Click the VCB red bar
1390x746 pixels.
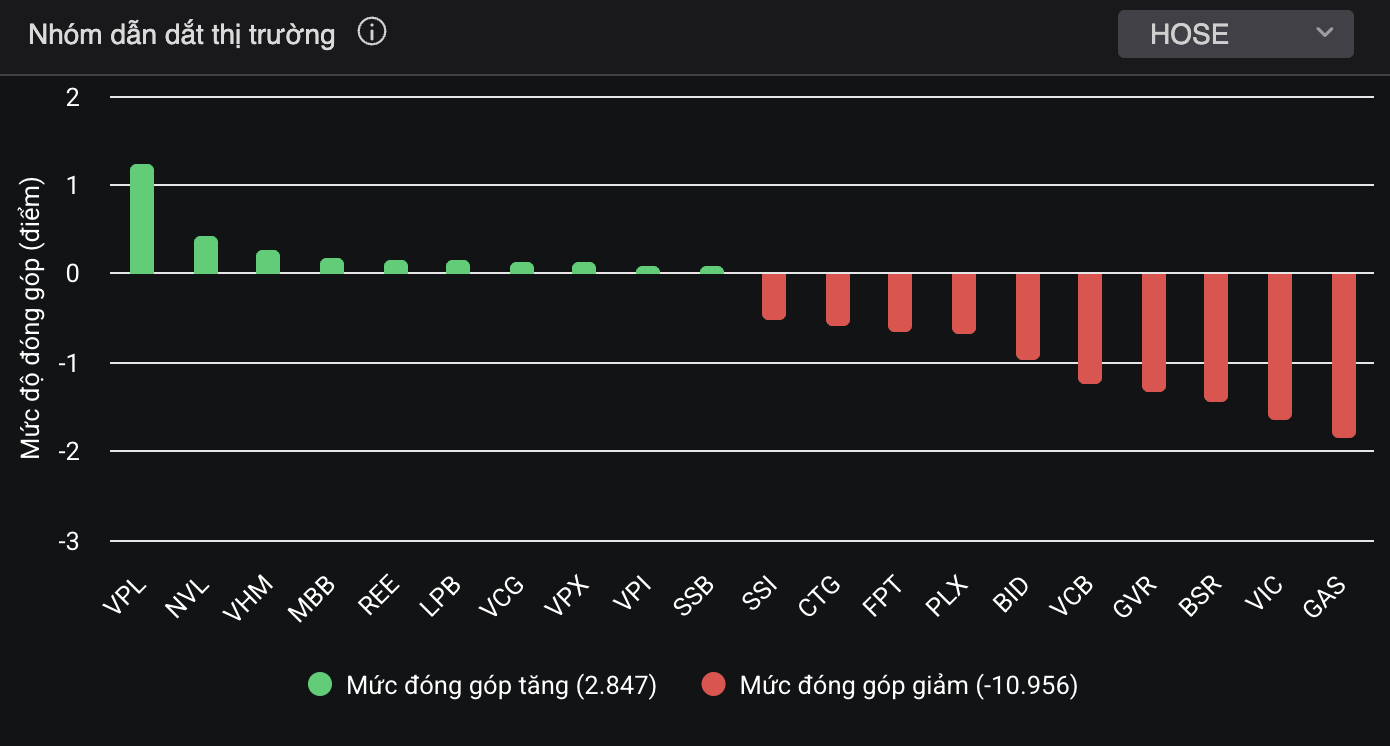[1090, 328]
